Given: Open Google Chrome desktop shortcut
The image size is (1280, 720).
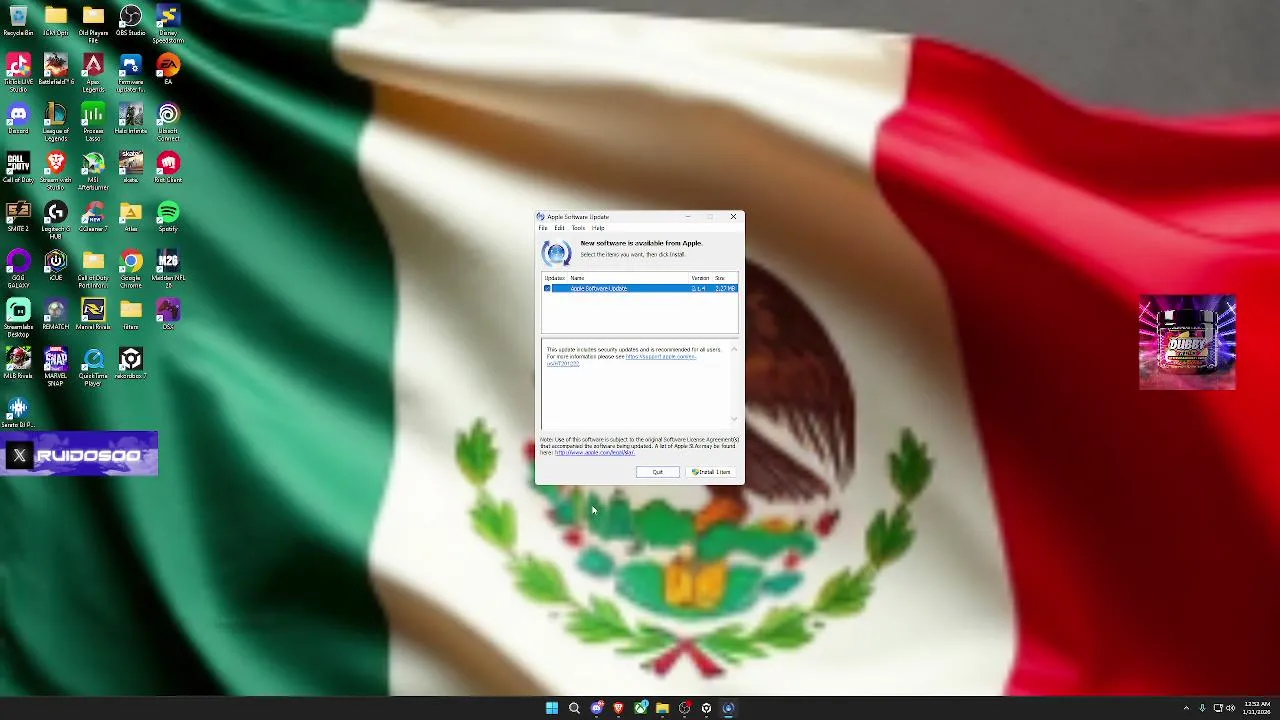Looking at the screenshot, I should (130, 268).
